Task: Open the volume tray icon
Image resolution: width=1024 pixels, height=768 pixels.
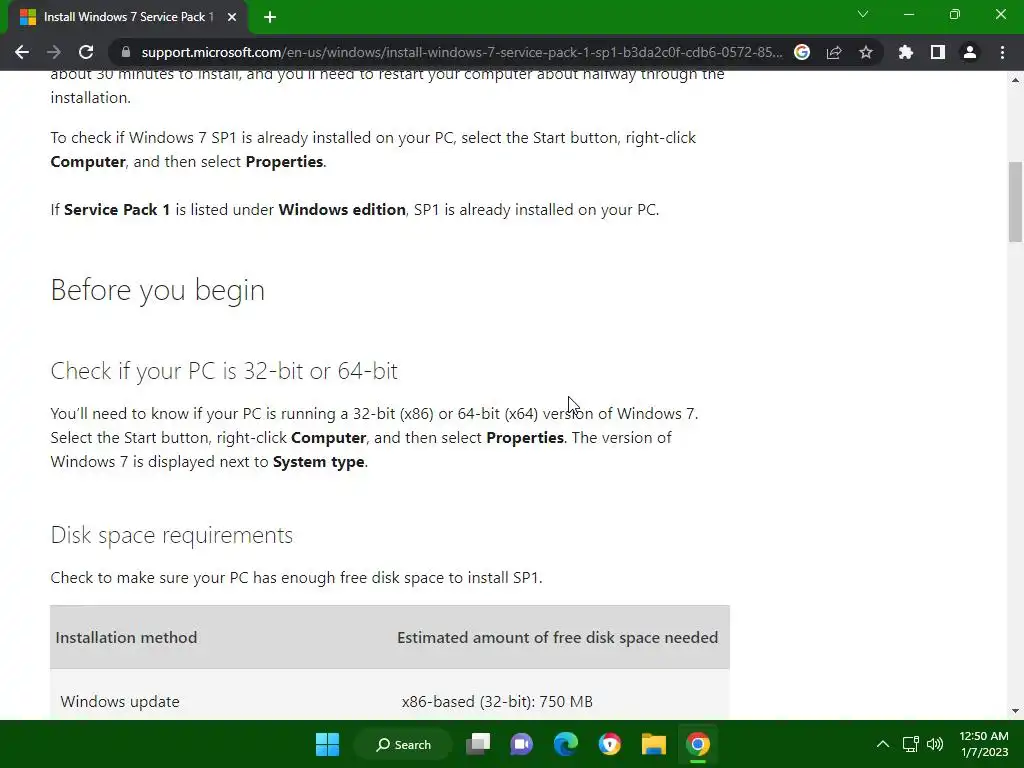Action: [x=935, y=744]
